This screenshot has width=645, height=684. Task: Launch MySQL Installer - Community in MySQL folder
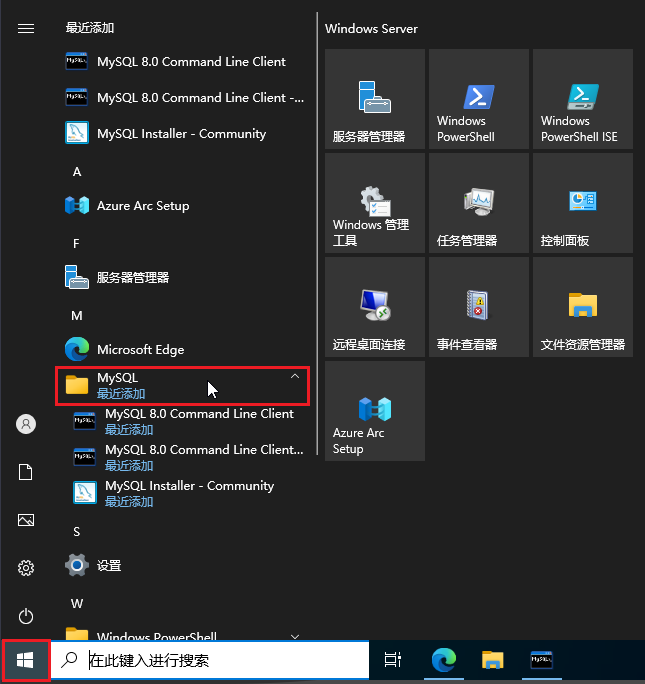182,493
